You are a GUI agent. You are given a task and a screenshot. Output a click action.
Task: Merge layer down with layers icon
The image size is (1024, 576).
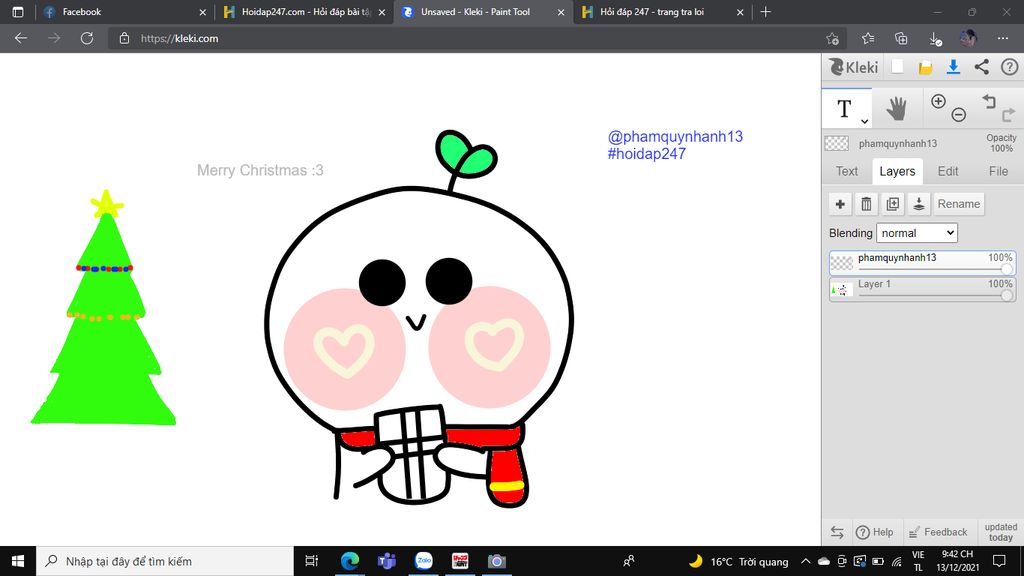918,204
